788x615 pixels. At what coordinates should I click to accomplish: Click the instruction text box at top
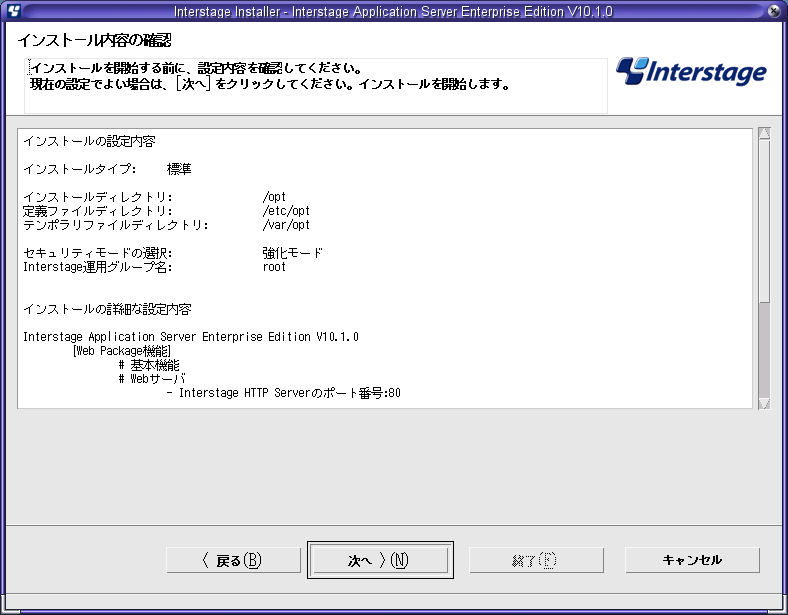316,86
